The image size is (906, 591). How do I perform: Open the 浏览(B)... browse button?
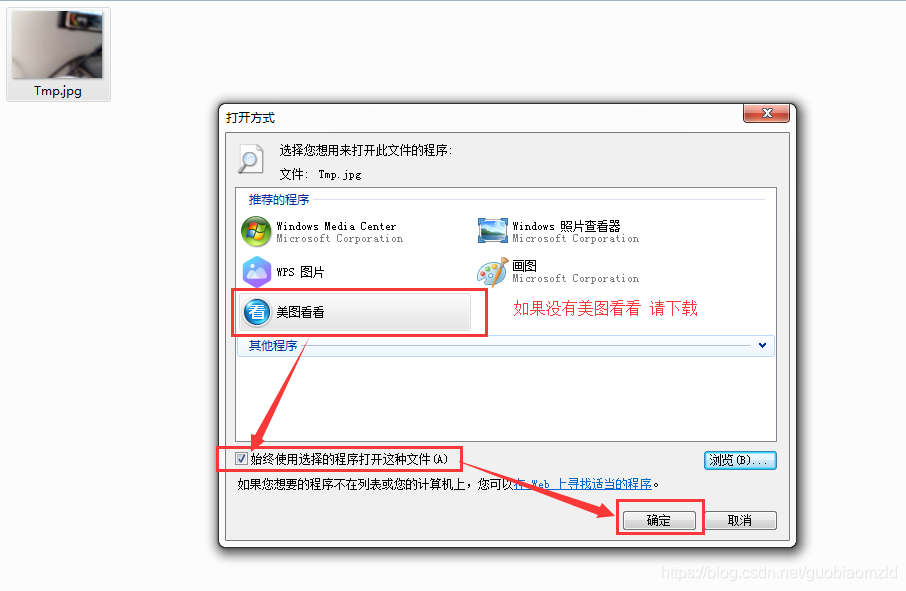click(x=740, y=460)
